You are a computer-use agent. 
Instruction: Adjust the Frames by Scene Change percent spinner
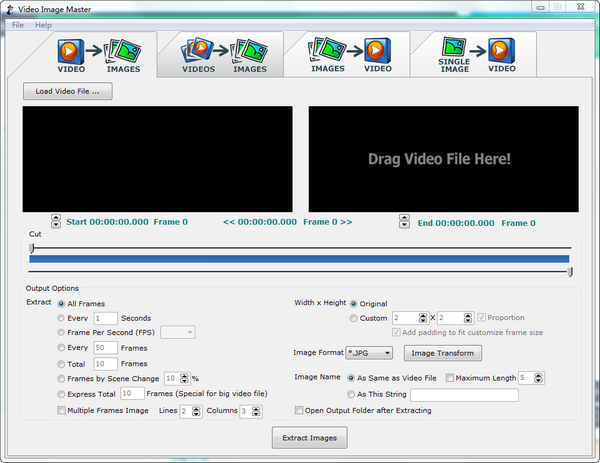(185, 378)
